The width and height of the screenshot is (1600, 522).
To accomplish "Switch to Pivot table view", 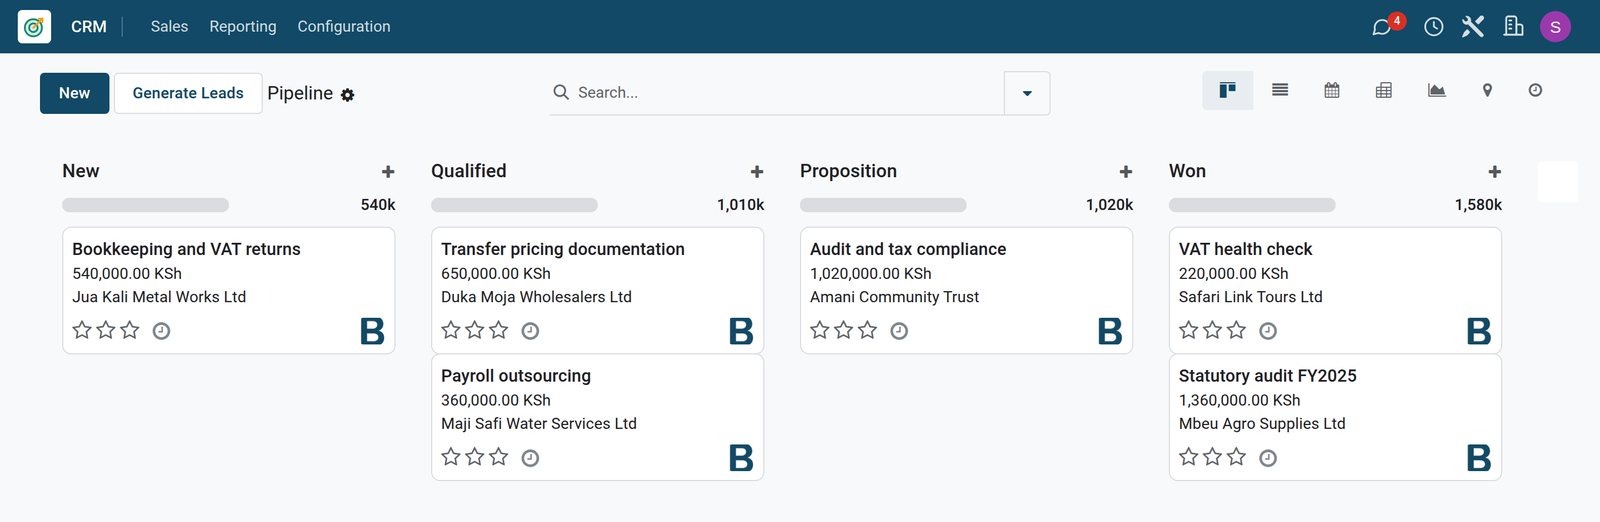I will pyautogui.click(x=1384, y=91).
